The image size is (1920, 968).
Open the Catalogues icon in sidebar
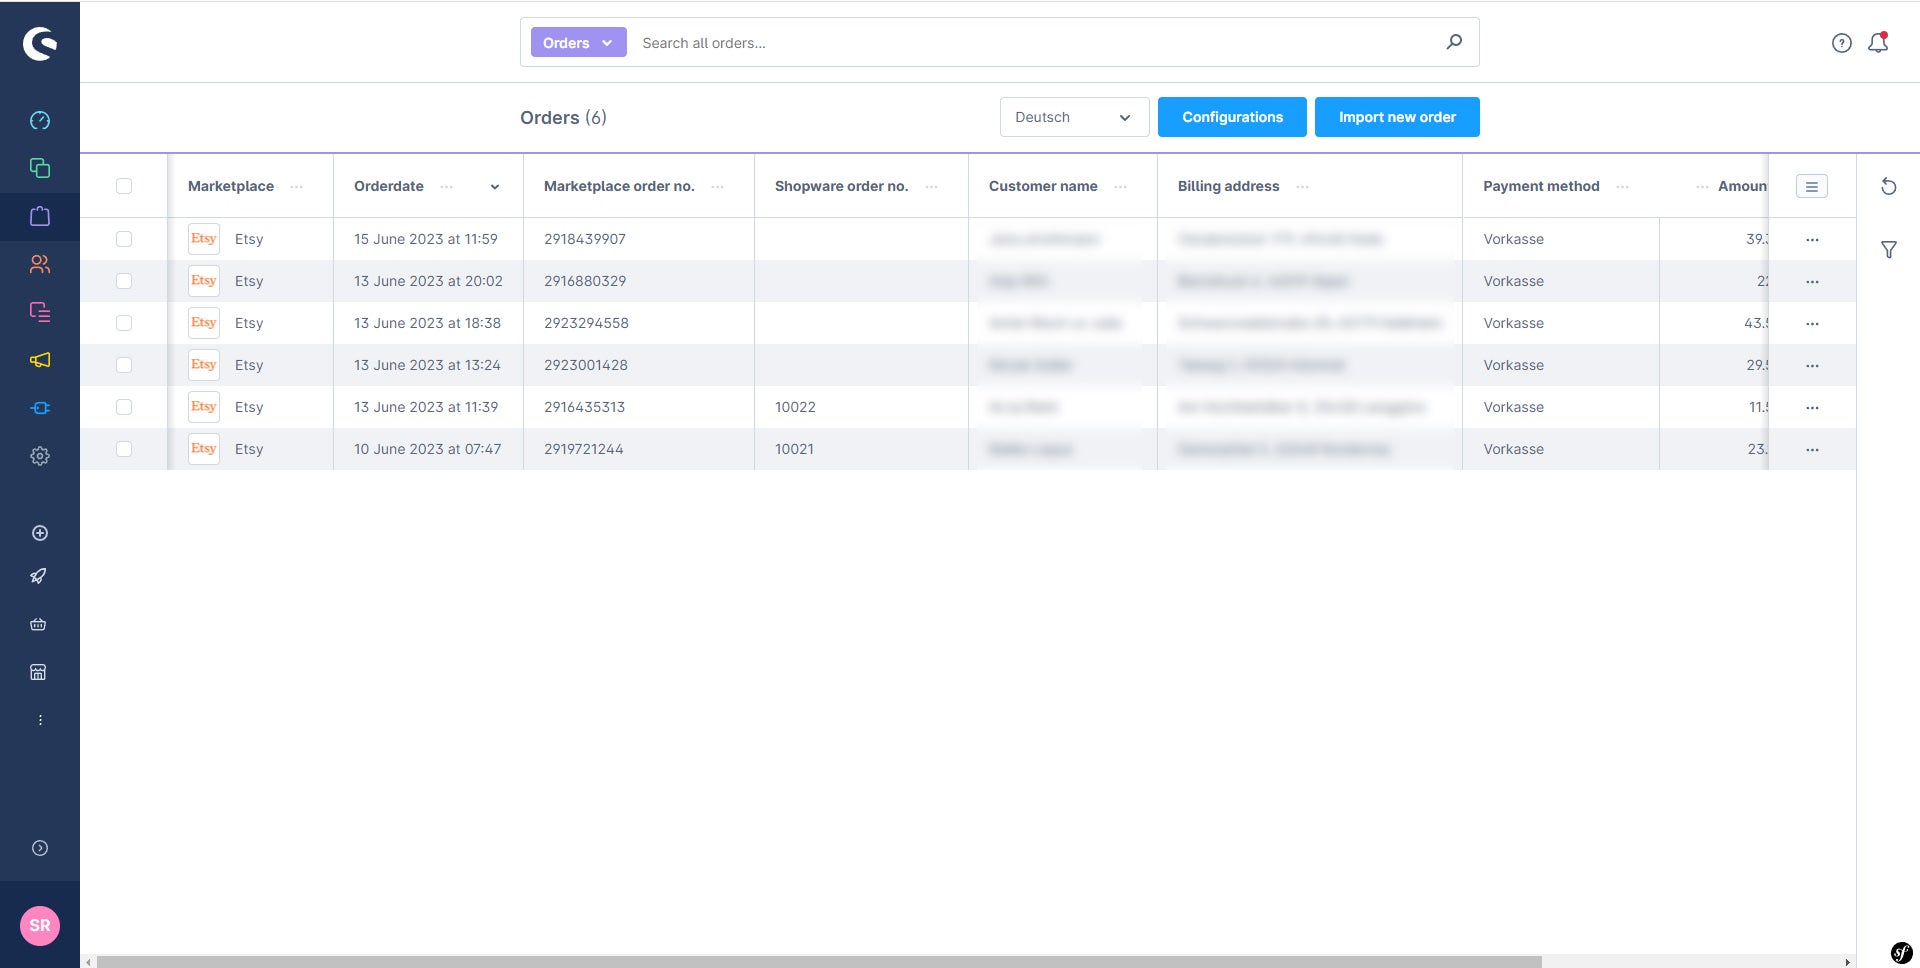(x=40, y=168)
